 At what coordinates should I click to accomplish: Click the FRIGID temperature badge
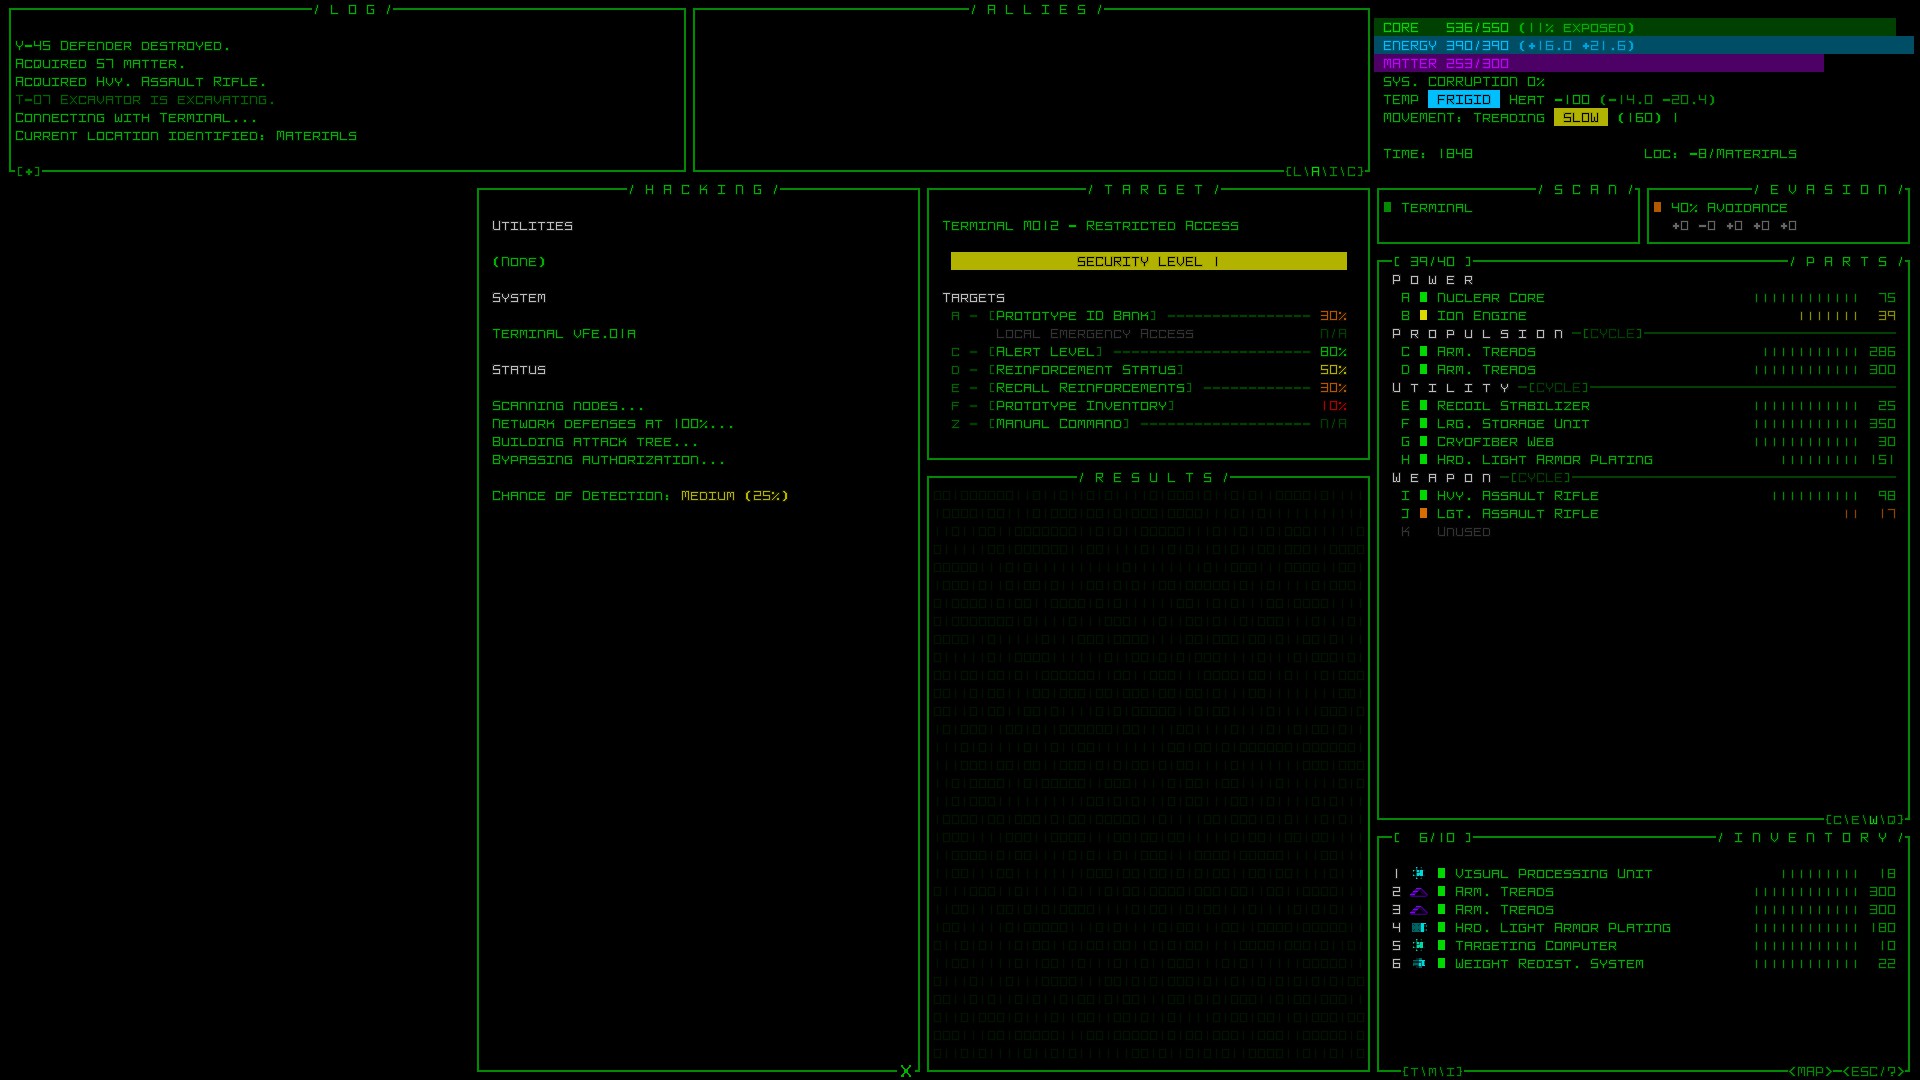coord(1463,100)
